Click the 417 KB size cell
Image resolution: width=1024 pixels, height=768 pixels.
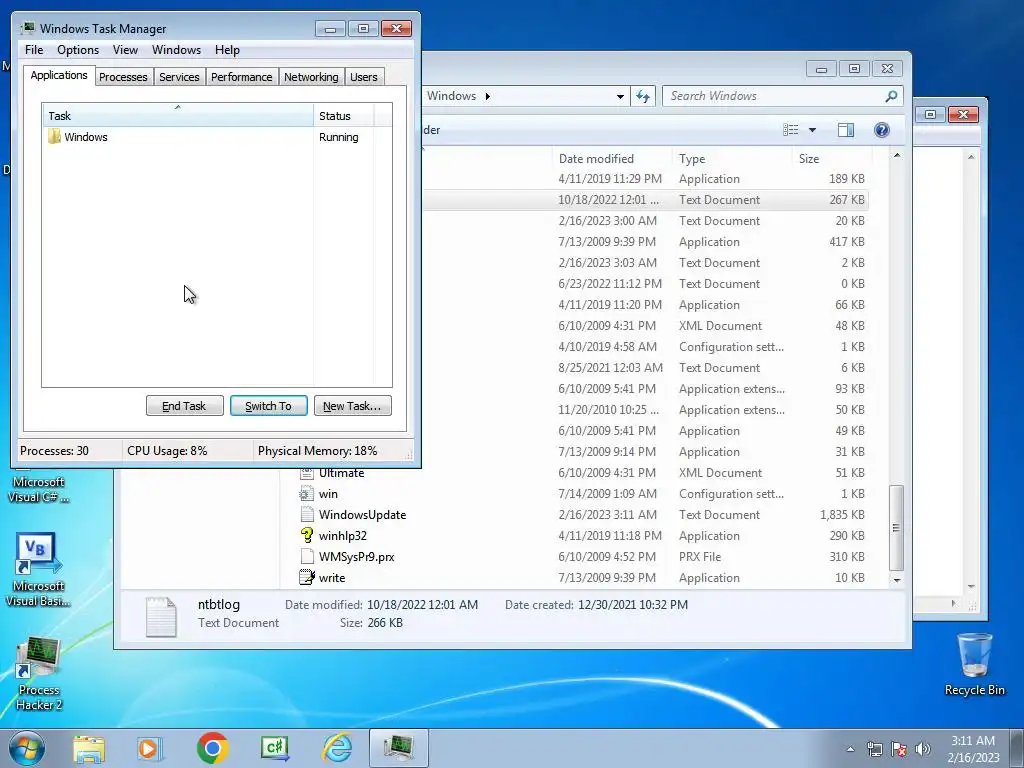[x=846, y=242]
